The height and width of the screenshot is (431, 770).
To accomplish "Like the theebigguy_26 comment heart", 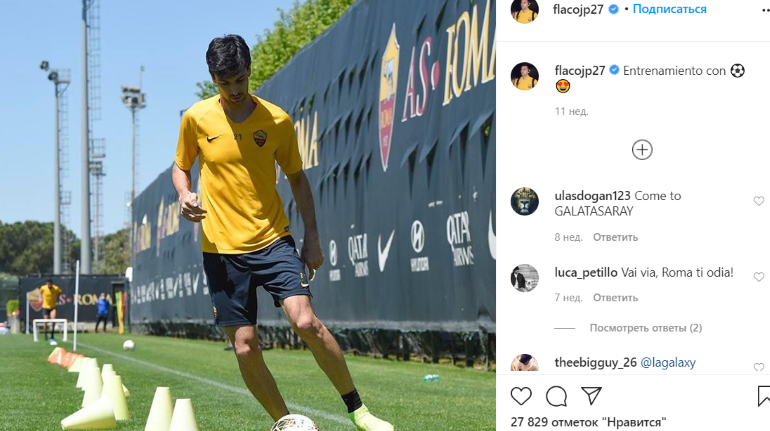I will coord(759,367).
